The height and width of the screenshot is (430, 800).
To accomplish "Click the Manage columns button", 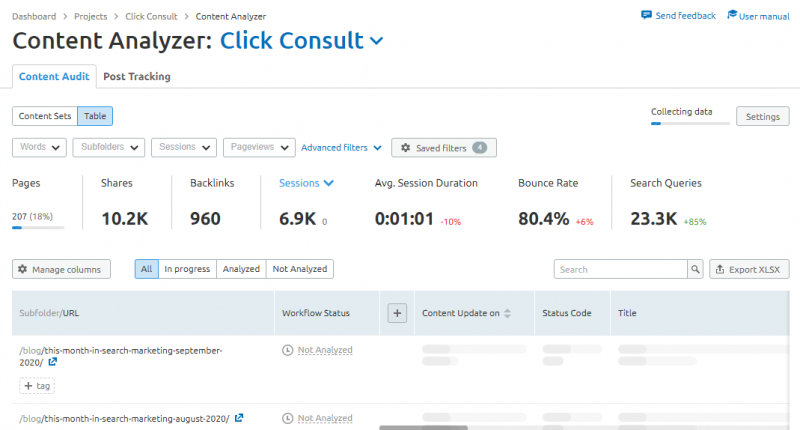I will pos(61,269).
